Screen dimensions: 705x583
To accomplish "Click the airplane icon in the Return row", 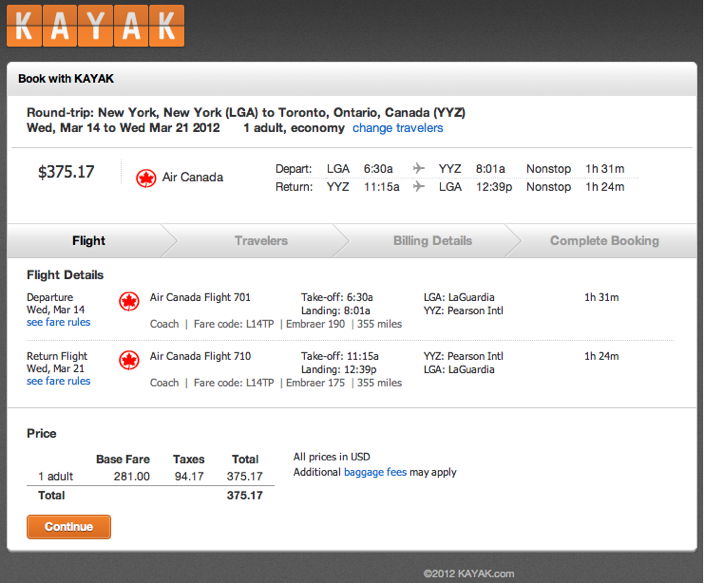I will pos(419,186).
